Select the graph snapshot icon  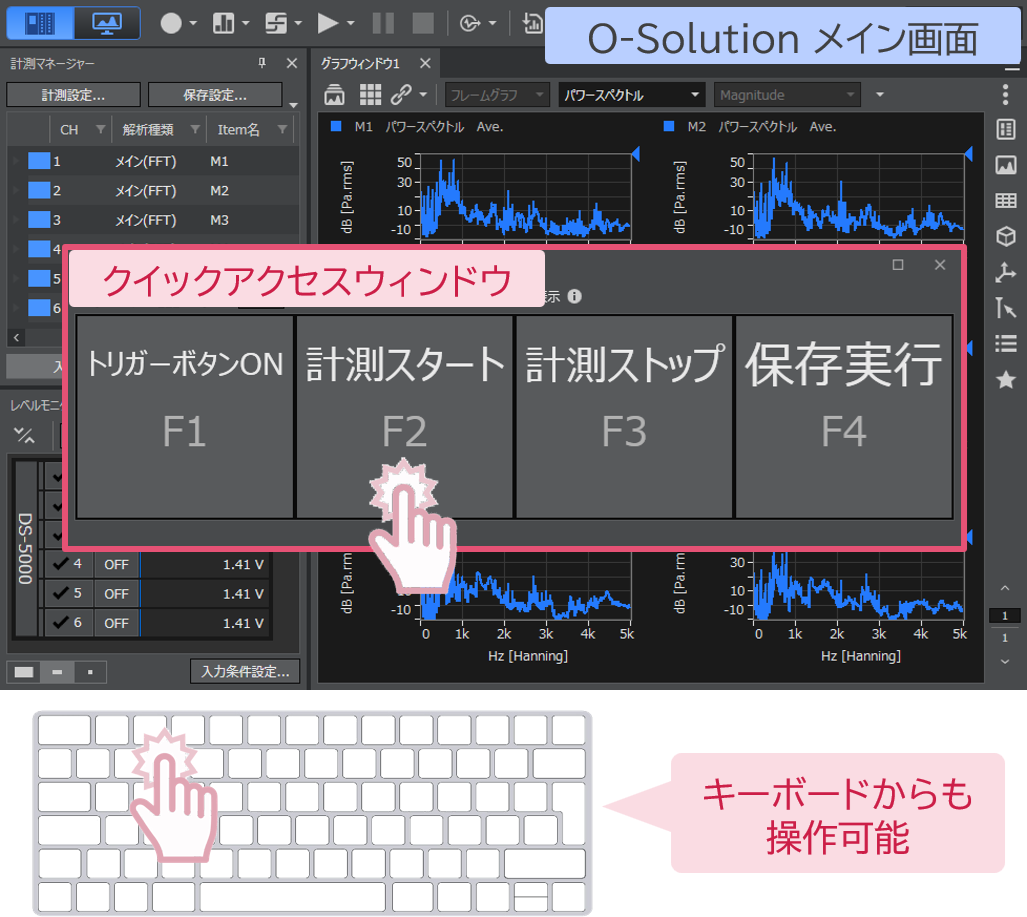click(333, 94)
